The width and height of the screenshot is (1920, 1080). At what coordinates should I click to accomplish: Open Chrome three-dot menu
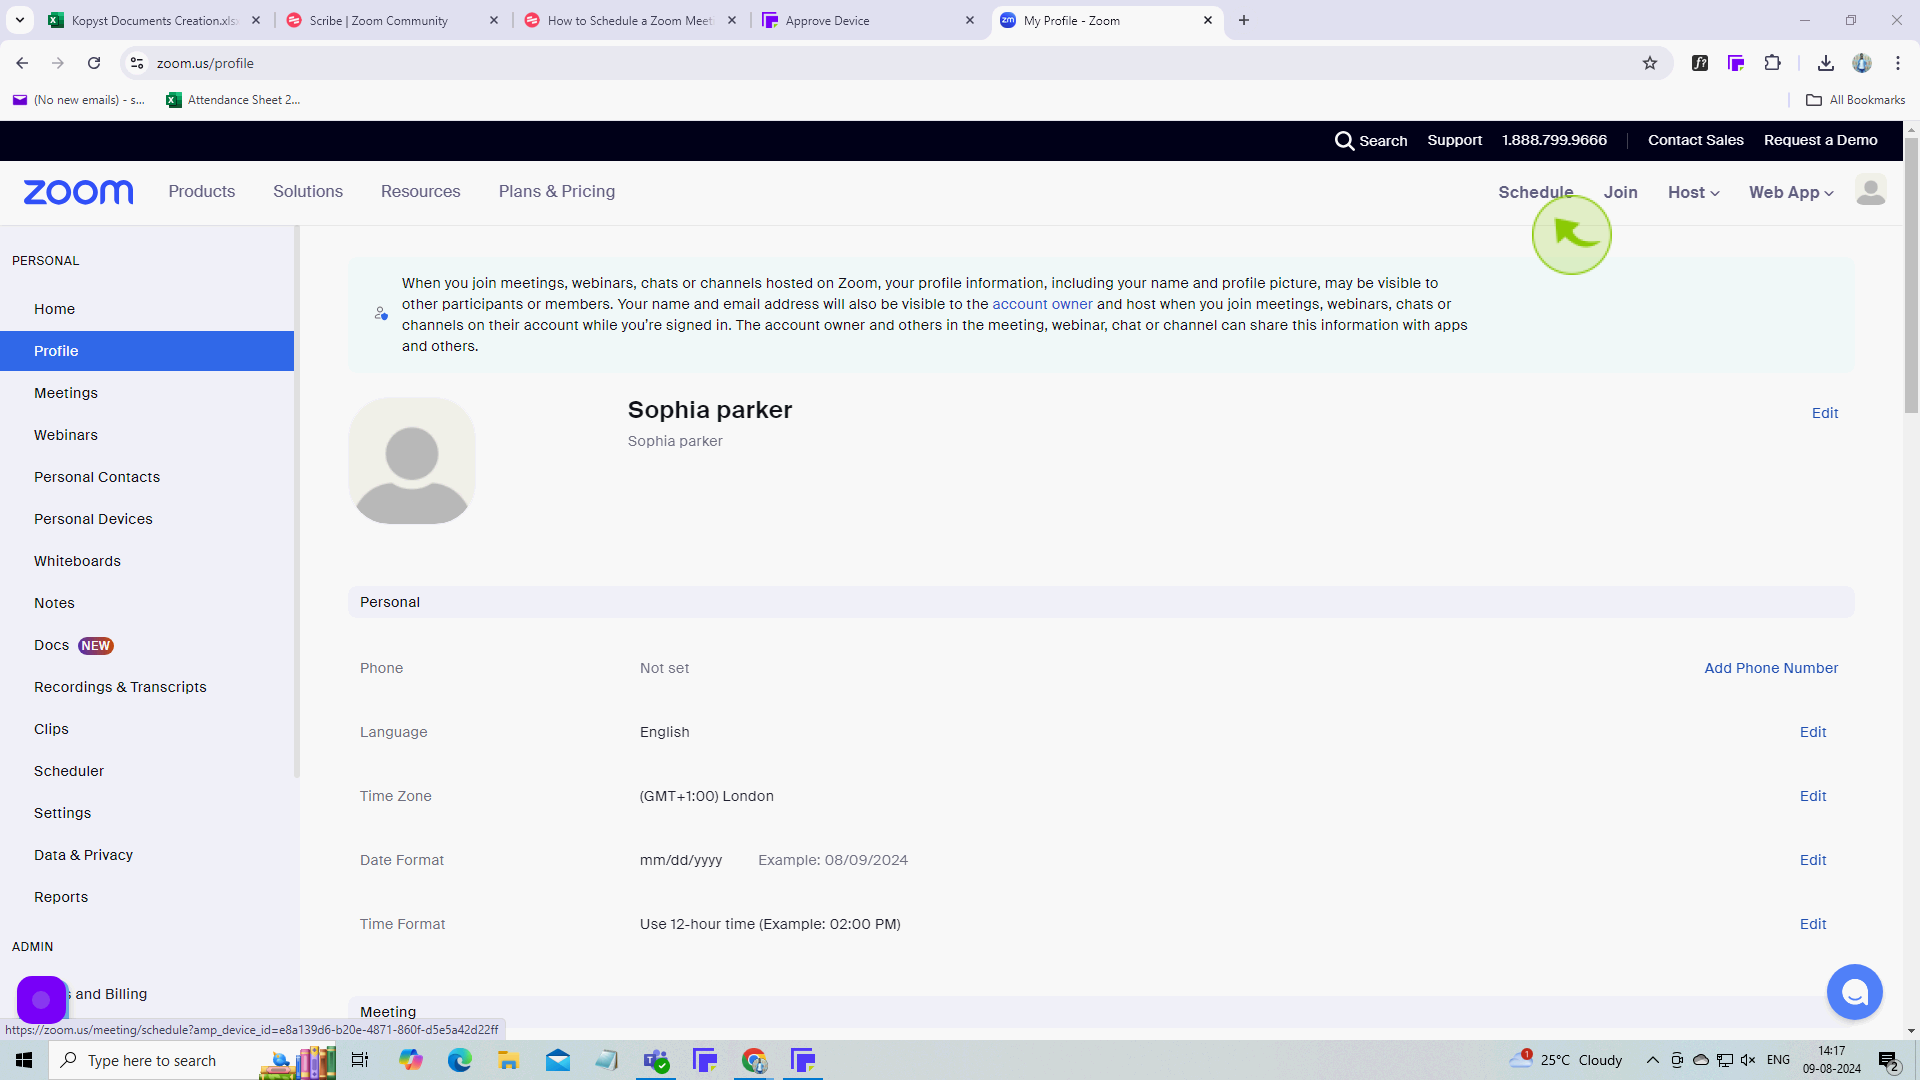(x=1897, y=63)
